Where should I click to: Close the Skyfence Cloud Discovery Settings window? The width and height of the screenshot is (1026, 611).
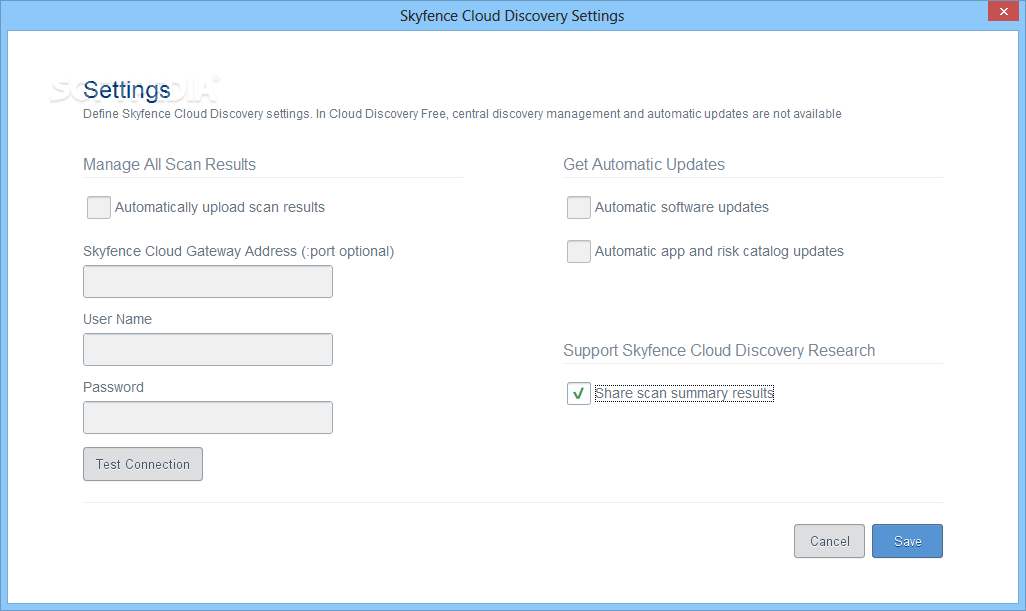(1003, 11)
